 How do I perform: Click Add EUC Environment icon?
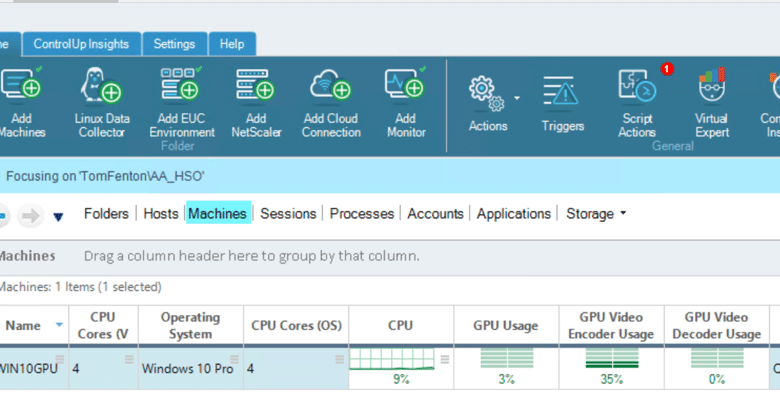point(181,83)
